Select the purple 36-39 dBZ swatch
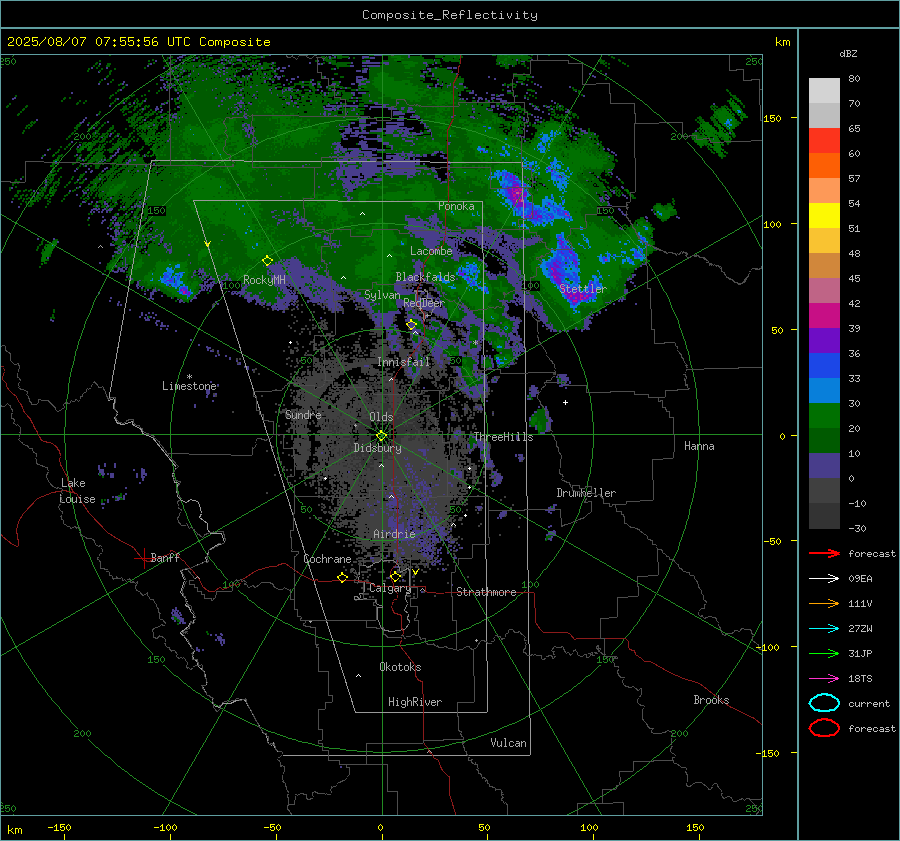900x841 pixels. click(x=824, y=340)
